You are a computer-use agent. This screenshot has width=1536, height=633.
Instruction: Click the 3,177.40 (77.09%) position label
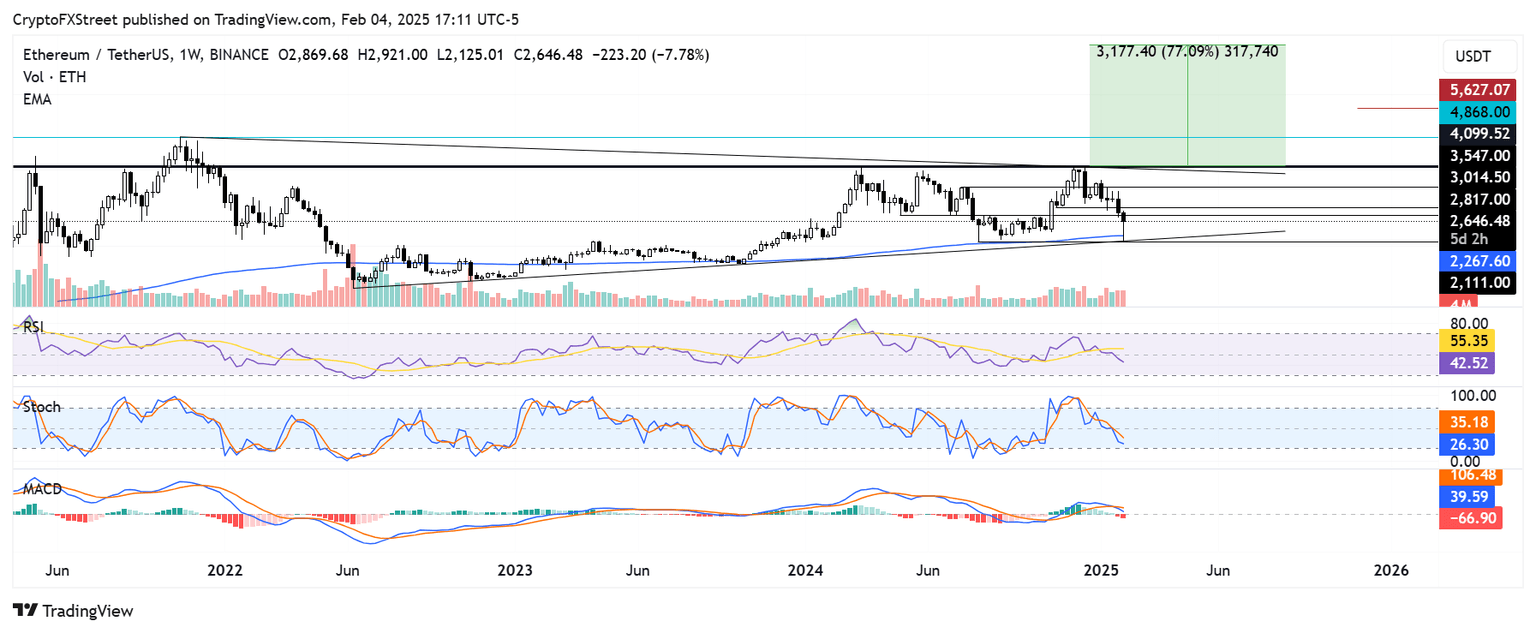pos(1187,51)
